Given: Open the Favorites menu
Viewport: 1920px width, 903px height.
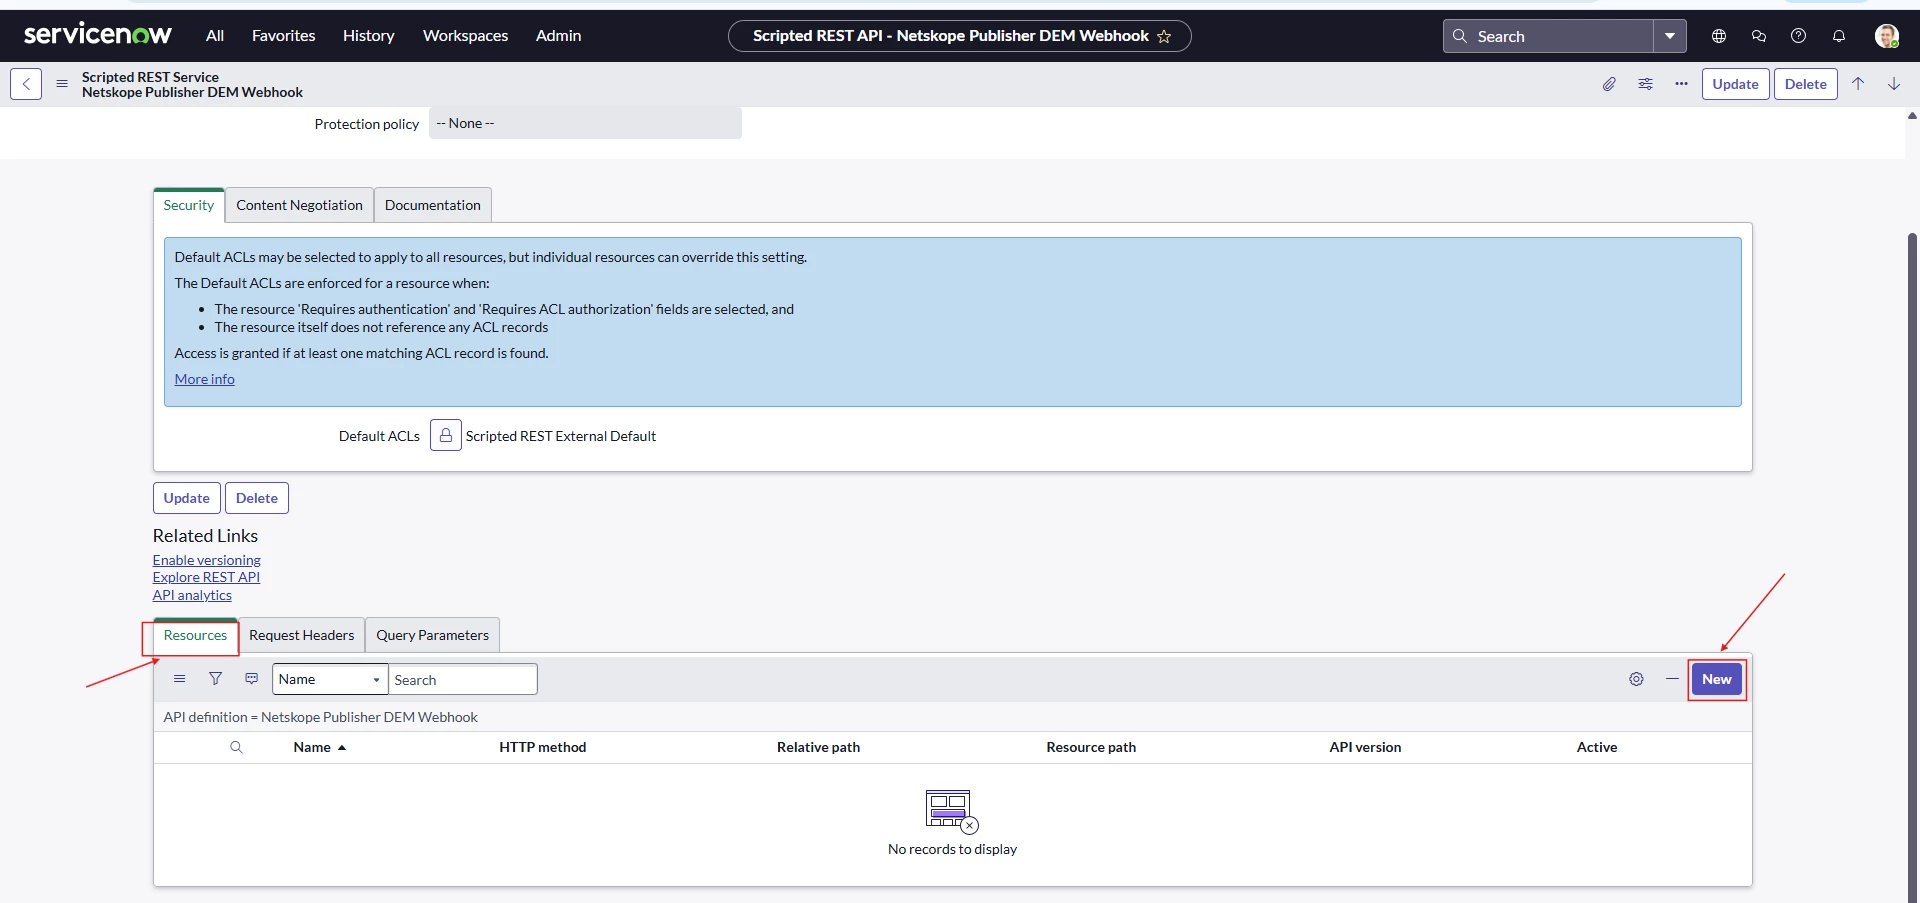Looking at the screenshot, I should click(283, 36).
